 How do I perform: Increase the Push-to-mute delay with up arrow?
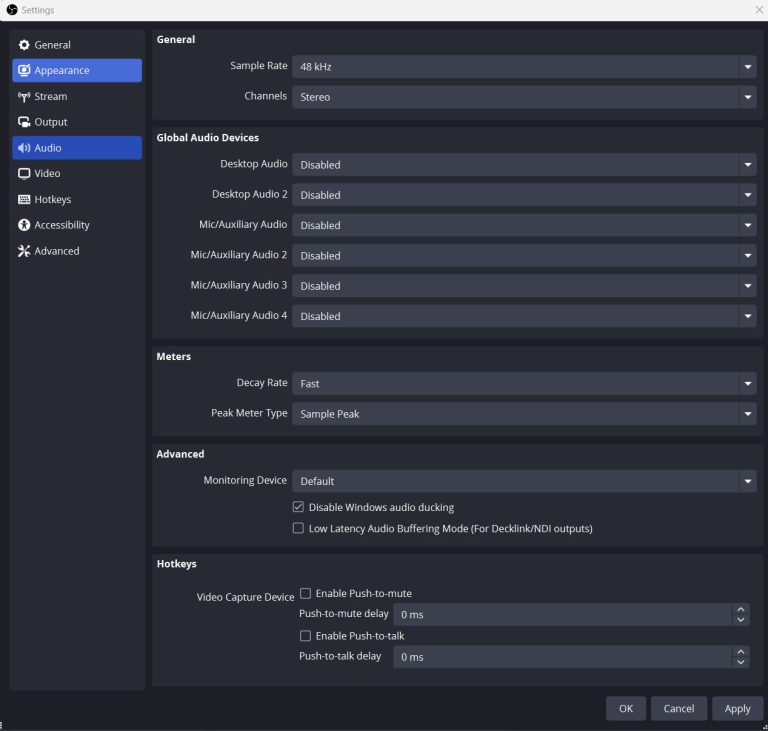click(x=741, y=609)
